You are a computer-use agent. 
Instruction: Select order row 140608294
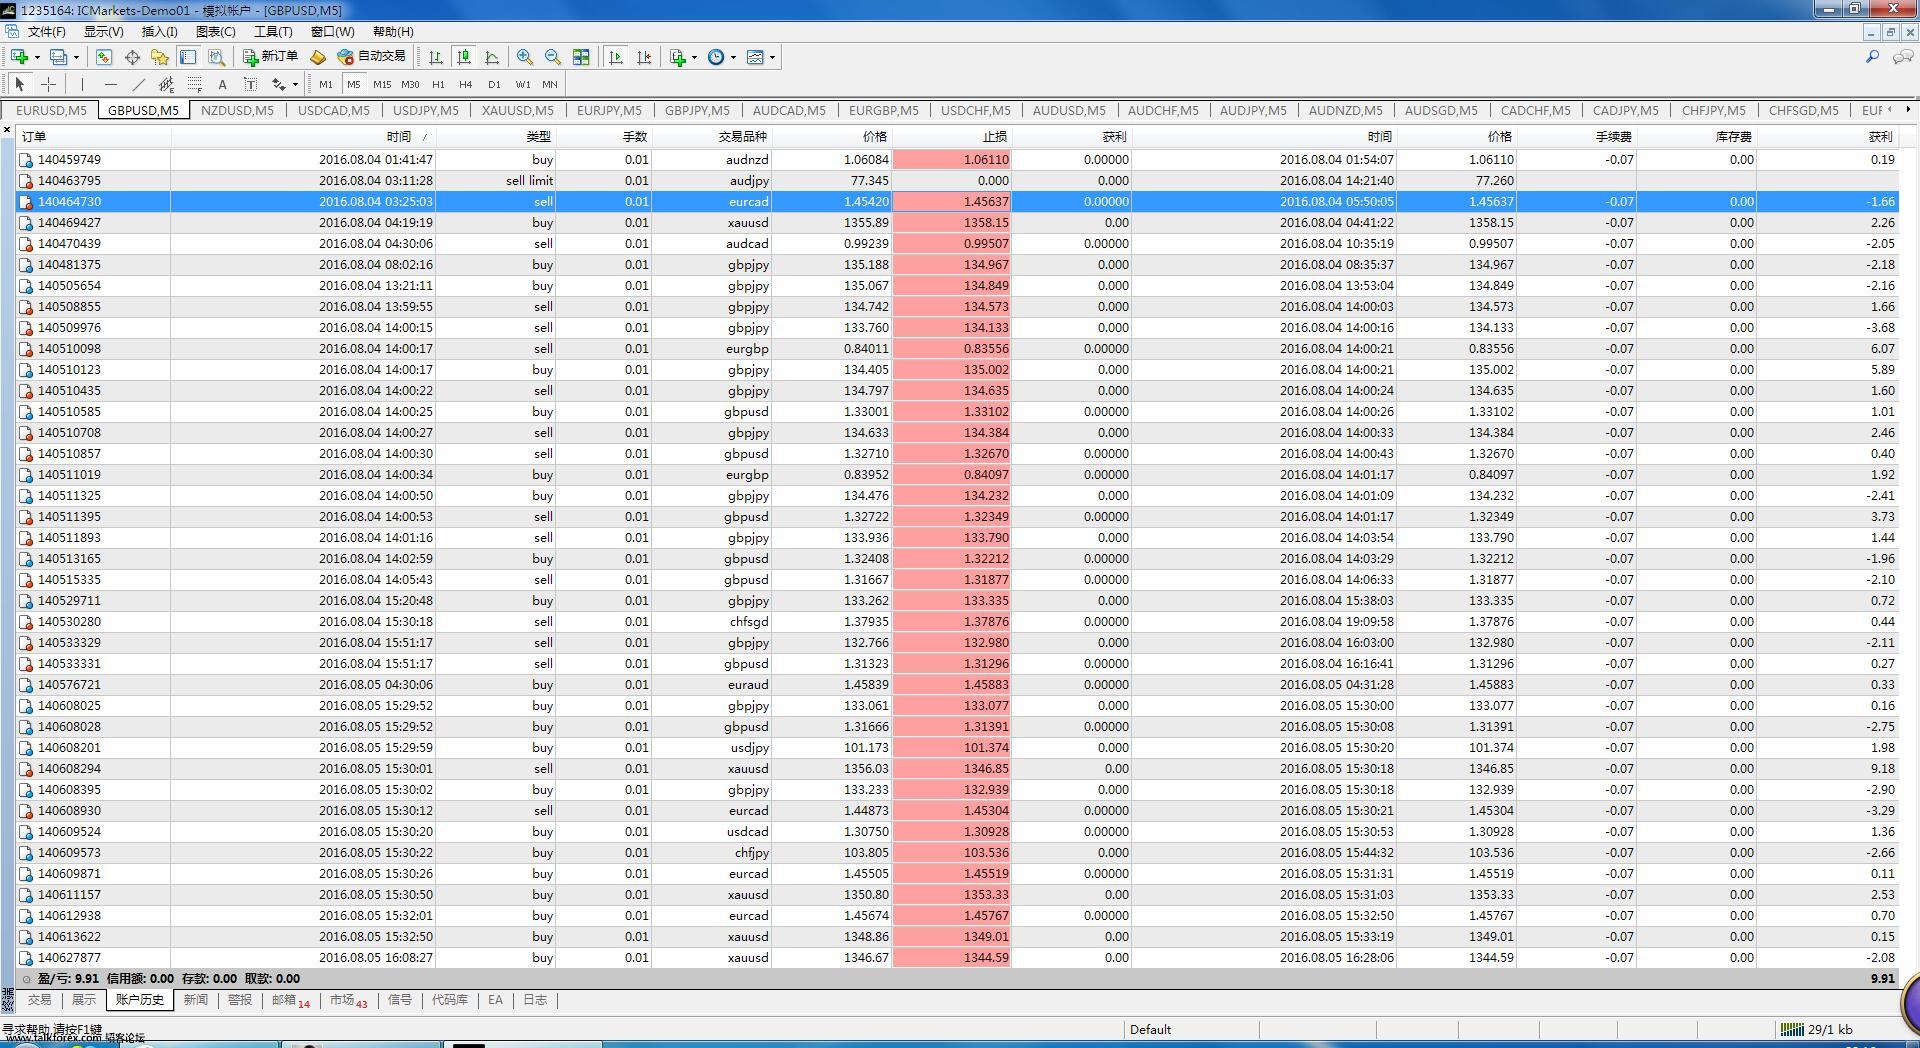pyautogui.click(x=957, y=769)
